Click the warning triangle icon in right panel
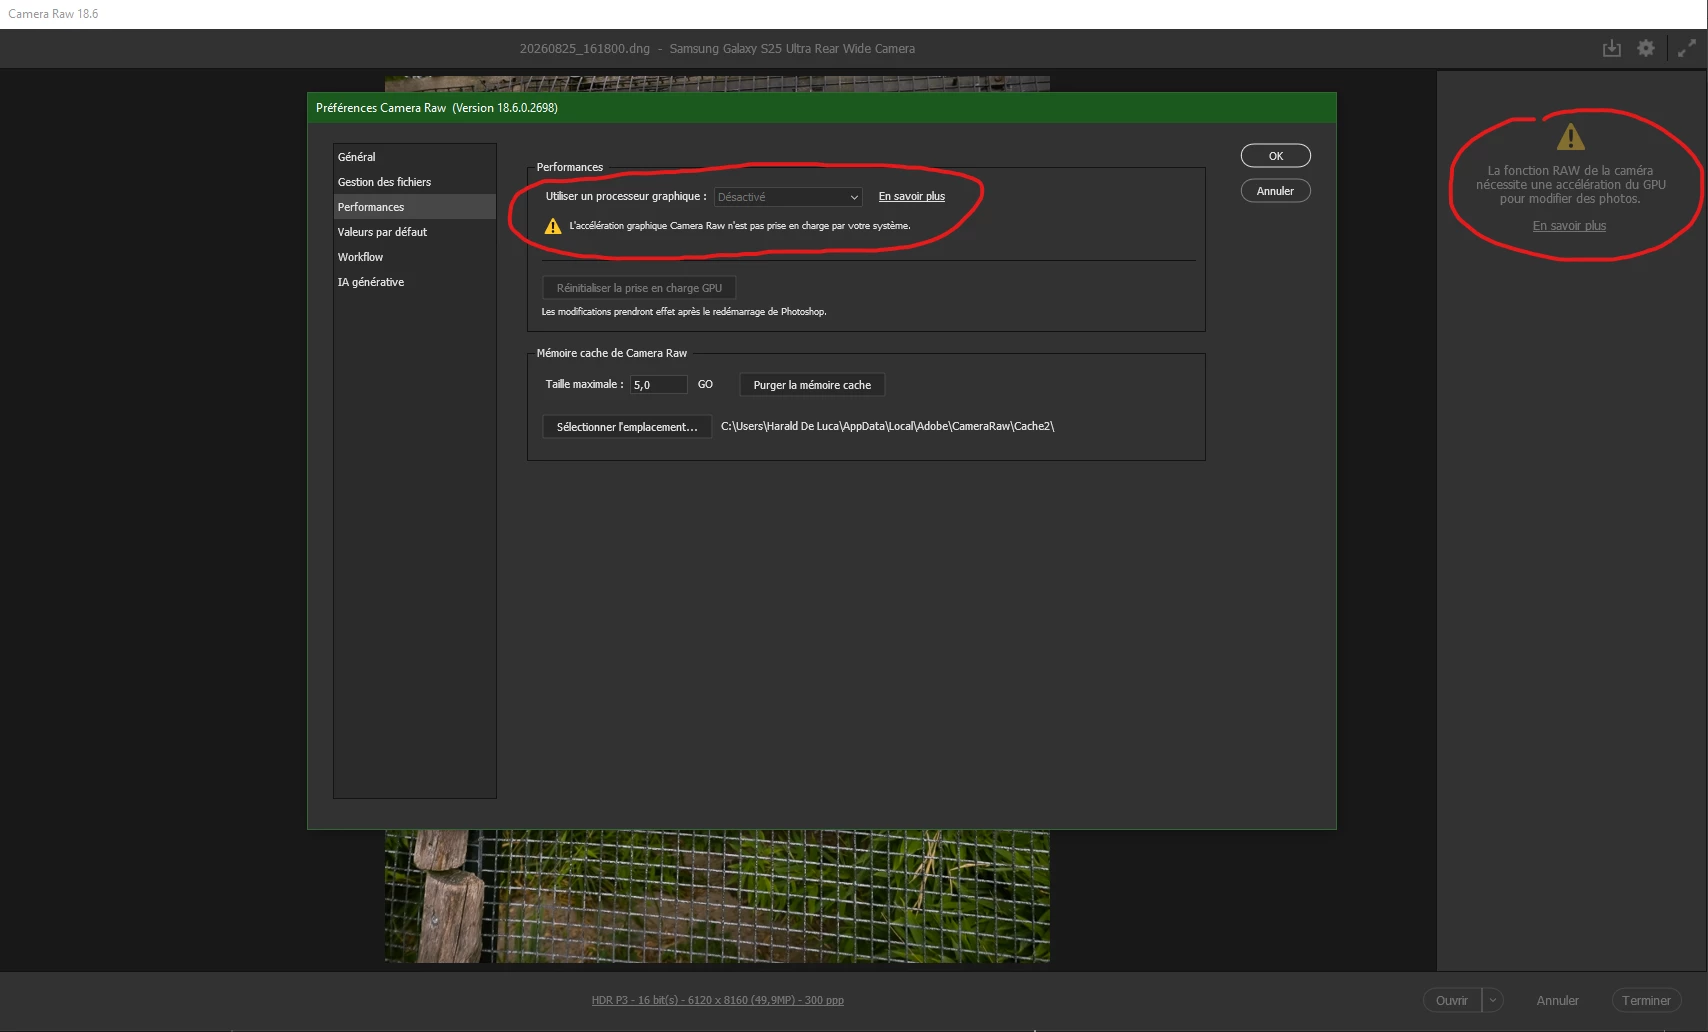Screen dimensions: 1708x1032 [1570, 136]
